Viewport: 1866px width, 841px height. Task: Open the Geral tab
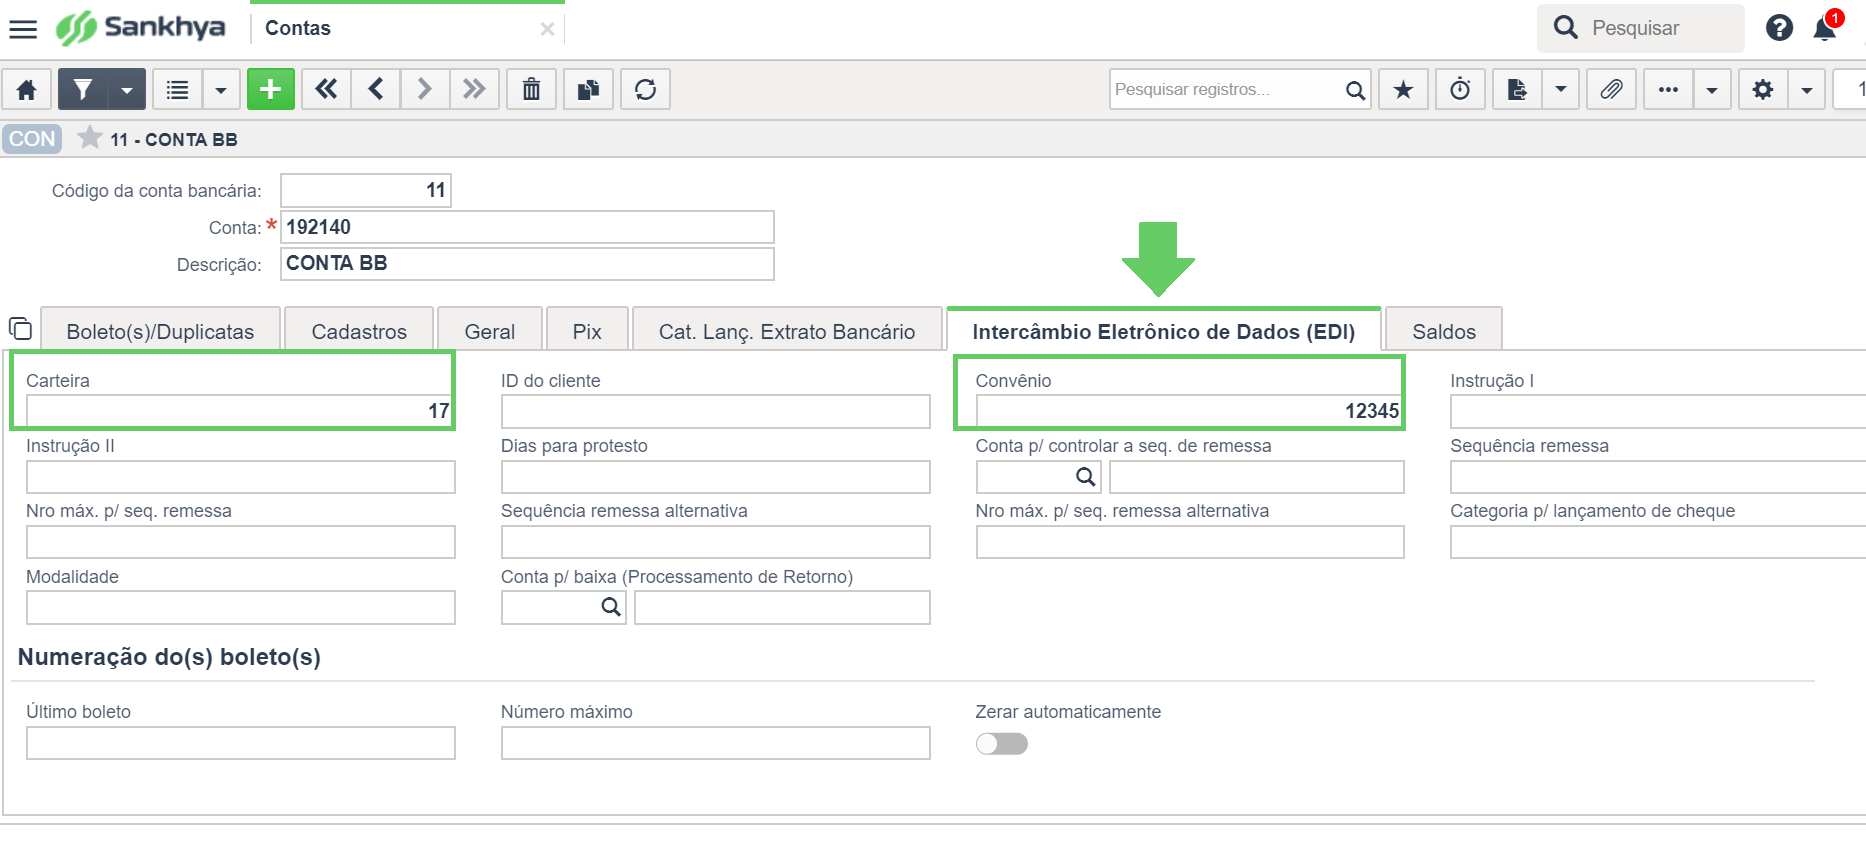pos(490,331)
